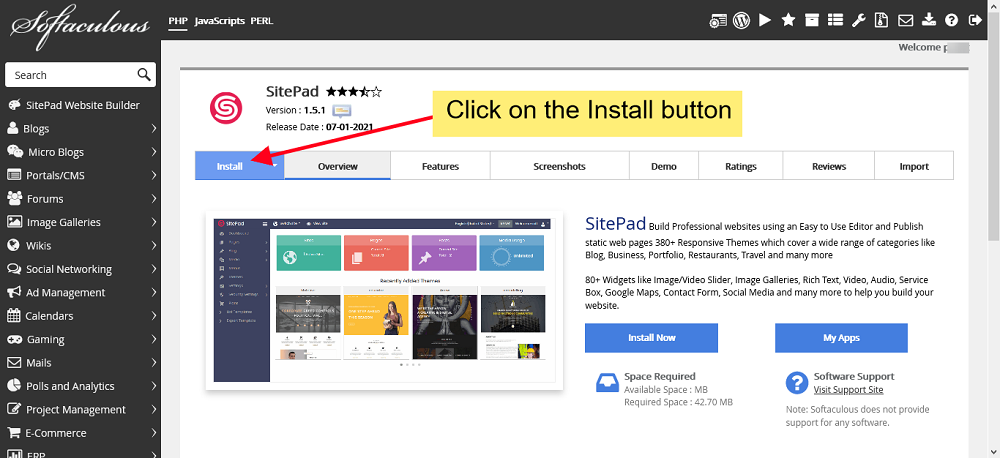Click the Space Required inbox icon

coord(607,382)
